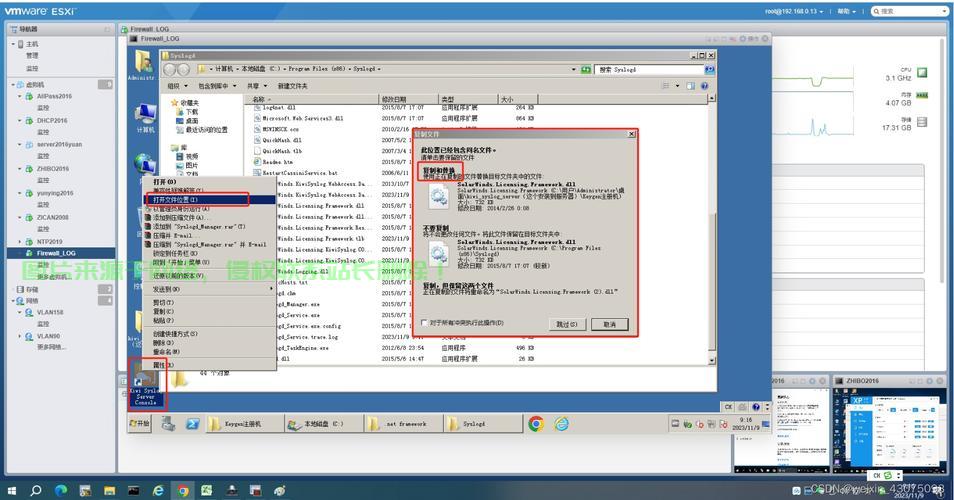
Task: Click the server2016yuan VM icon
Action: click(x=29, y=145)
